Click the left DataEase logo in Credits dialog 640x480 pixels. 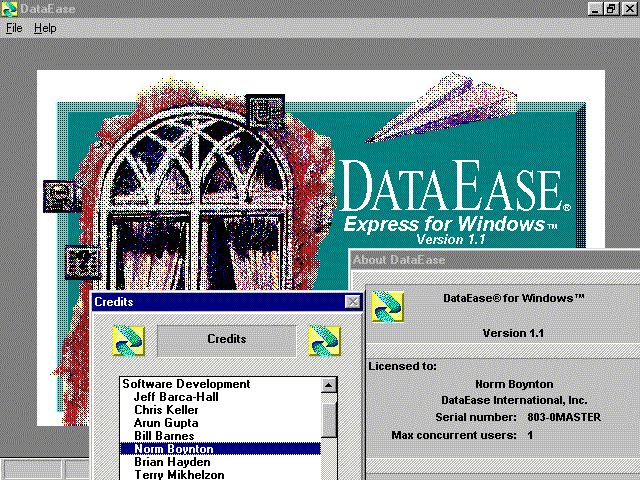pos(129,340)
